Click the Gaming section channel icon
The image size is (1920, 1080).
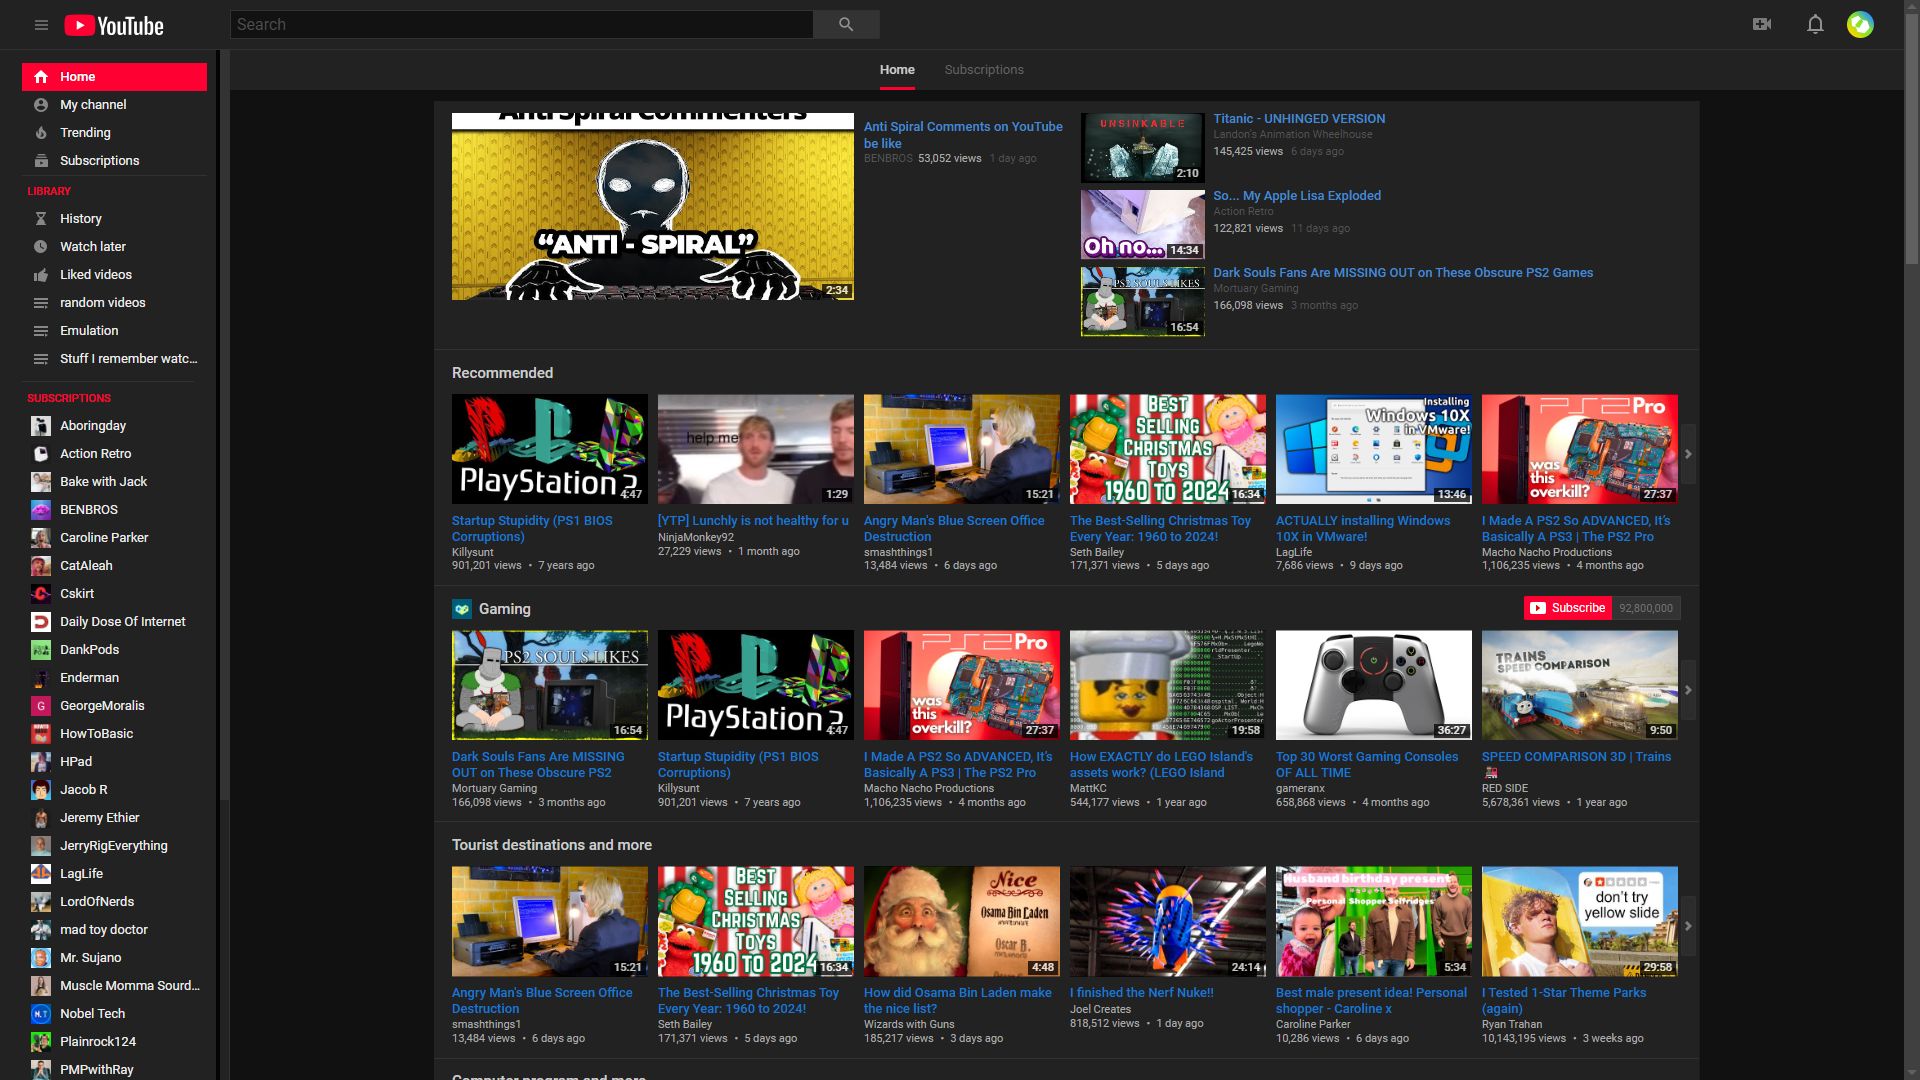click(x=461, y=609)
